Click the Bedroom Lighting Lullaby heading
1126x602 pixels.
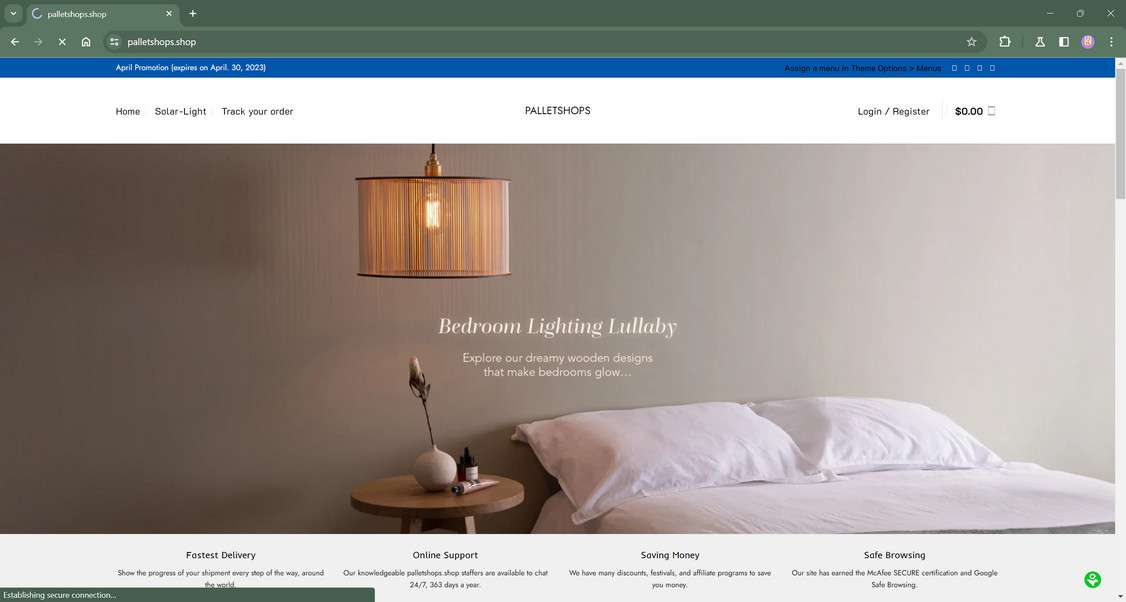pyautogui.click(x=557, y=327)
